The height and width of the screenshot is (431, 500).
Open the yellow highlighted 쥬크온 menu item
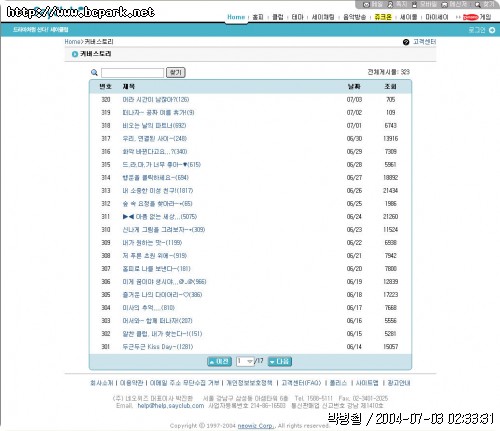point(383,17)
